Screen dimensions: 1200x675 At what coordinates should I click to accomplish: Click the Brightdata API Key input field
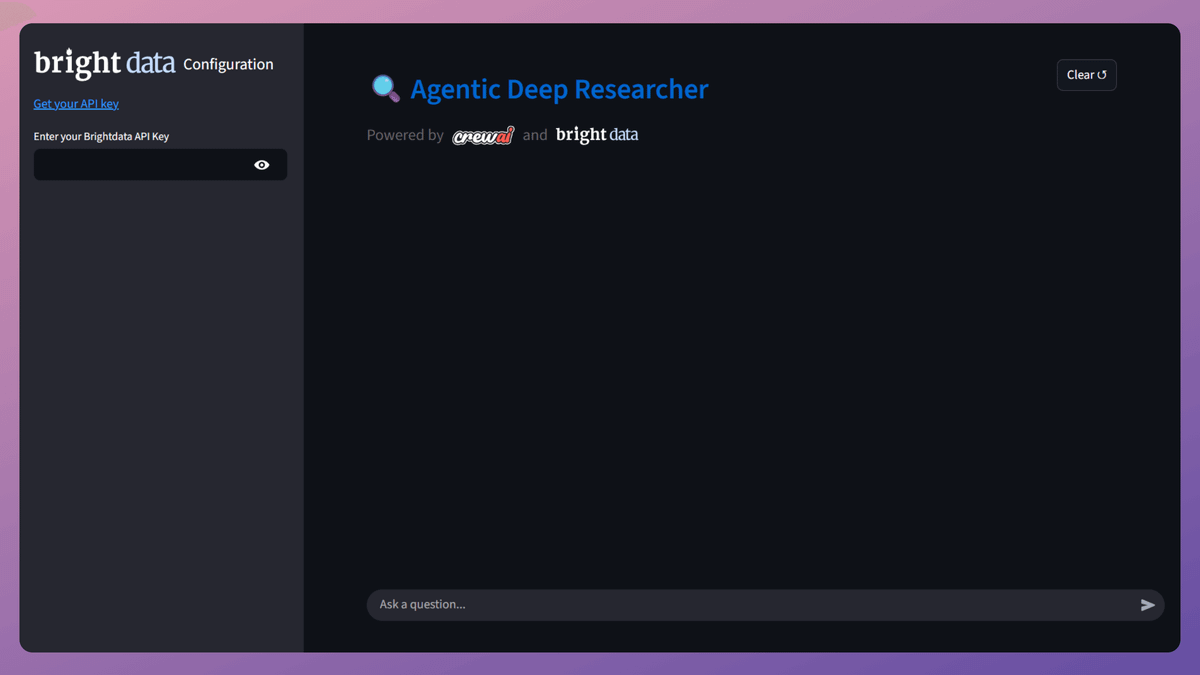coord(160,165)
